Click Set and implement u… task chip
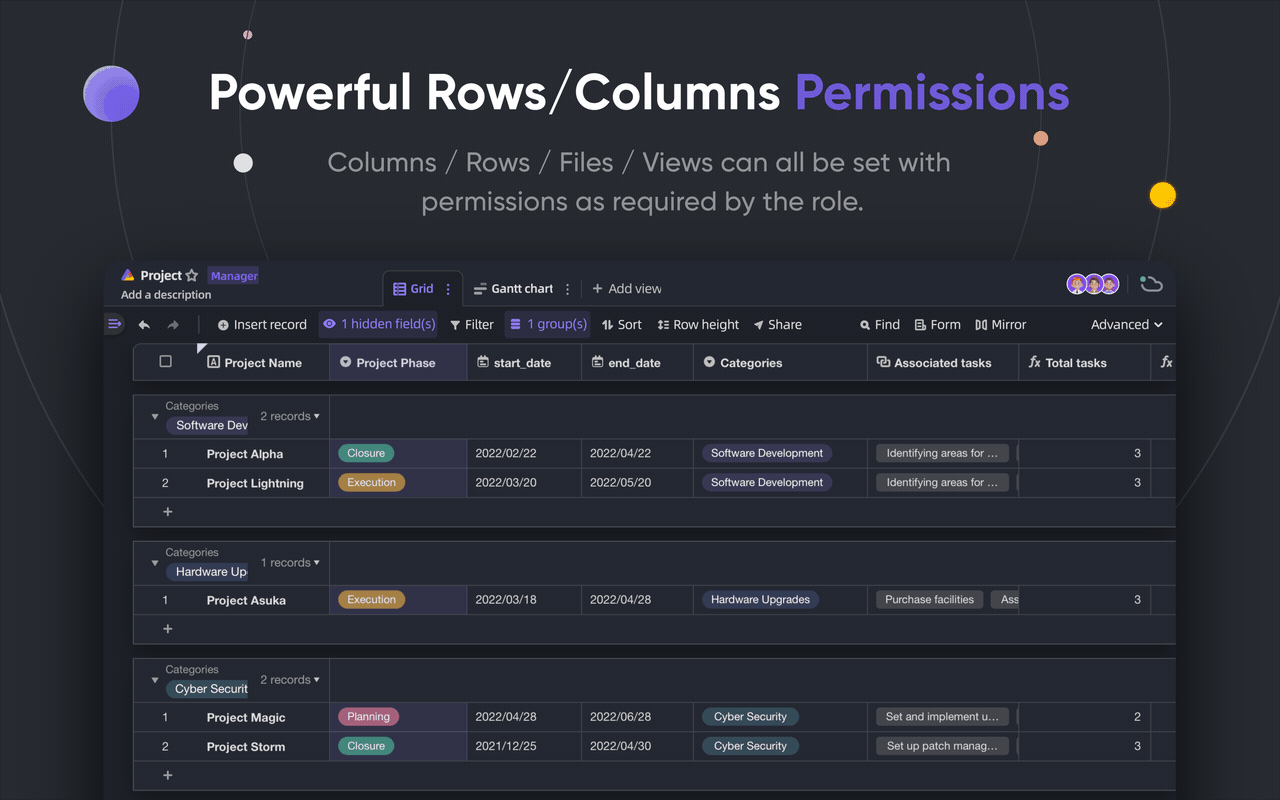The height and width of the screenshot is (800, 1280). click(x=942, y=716)
